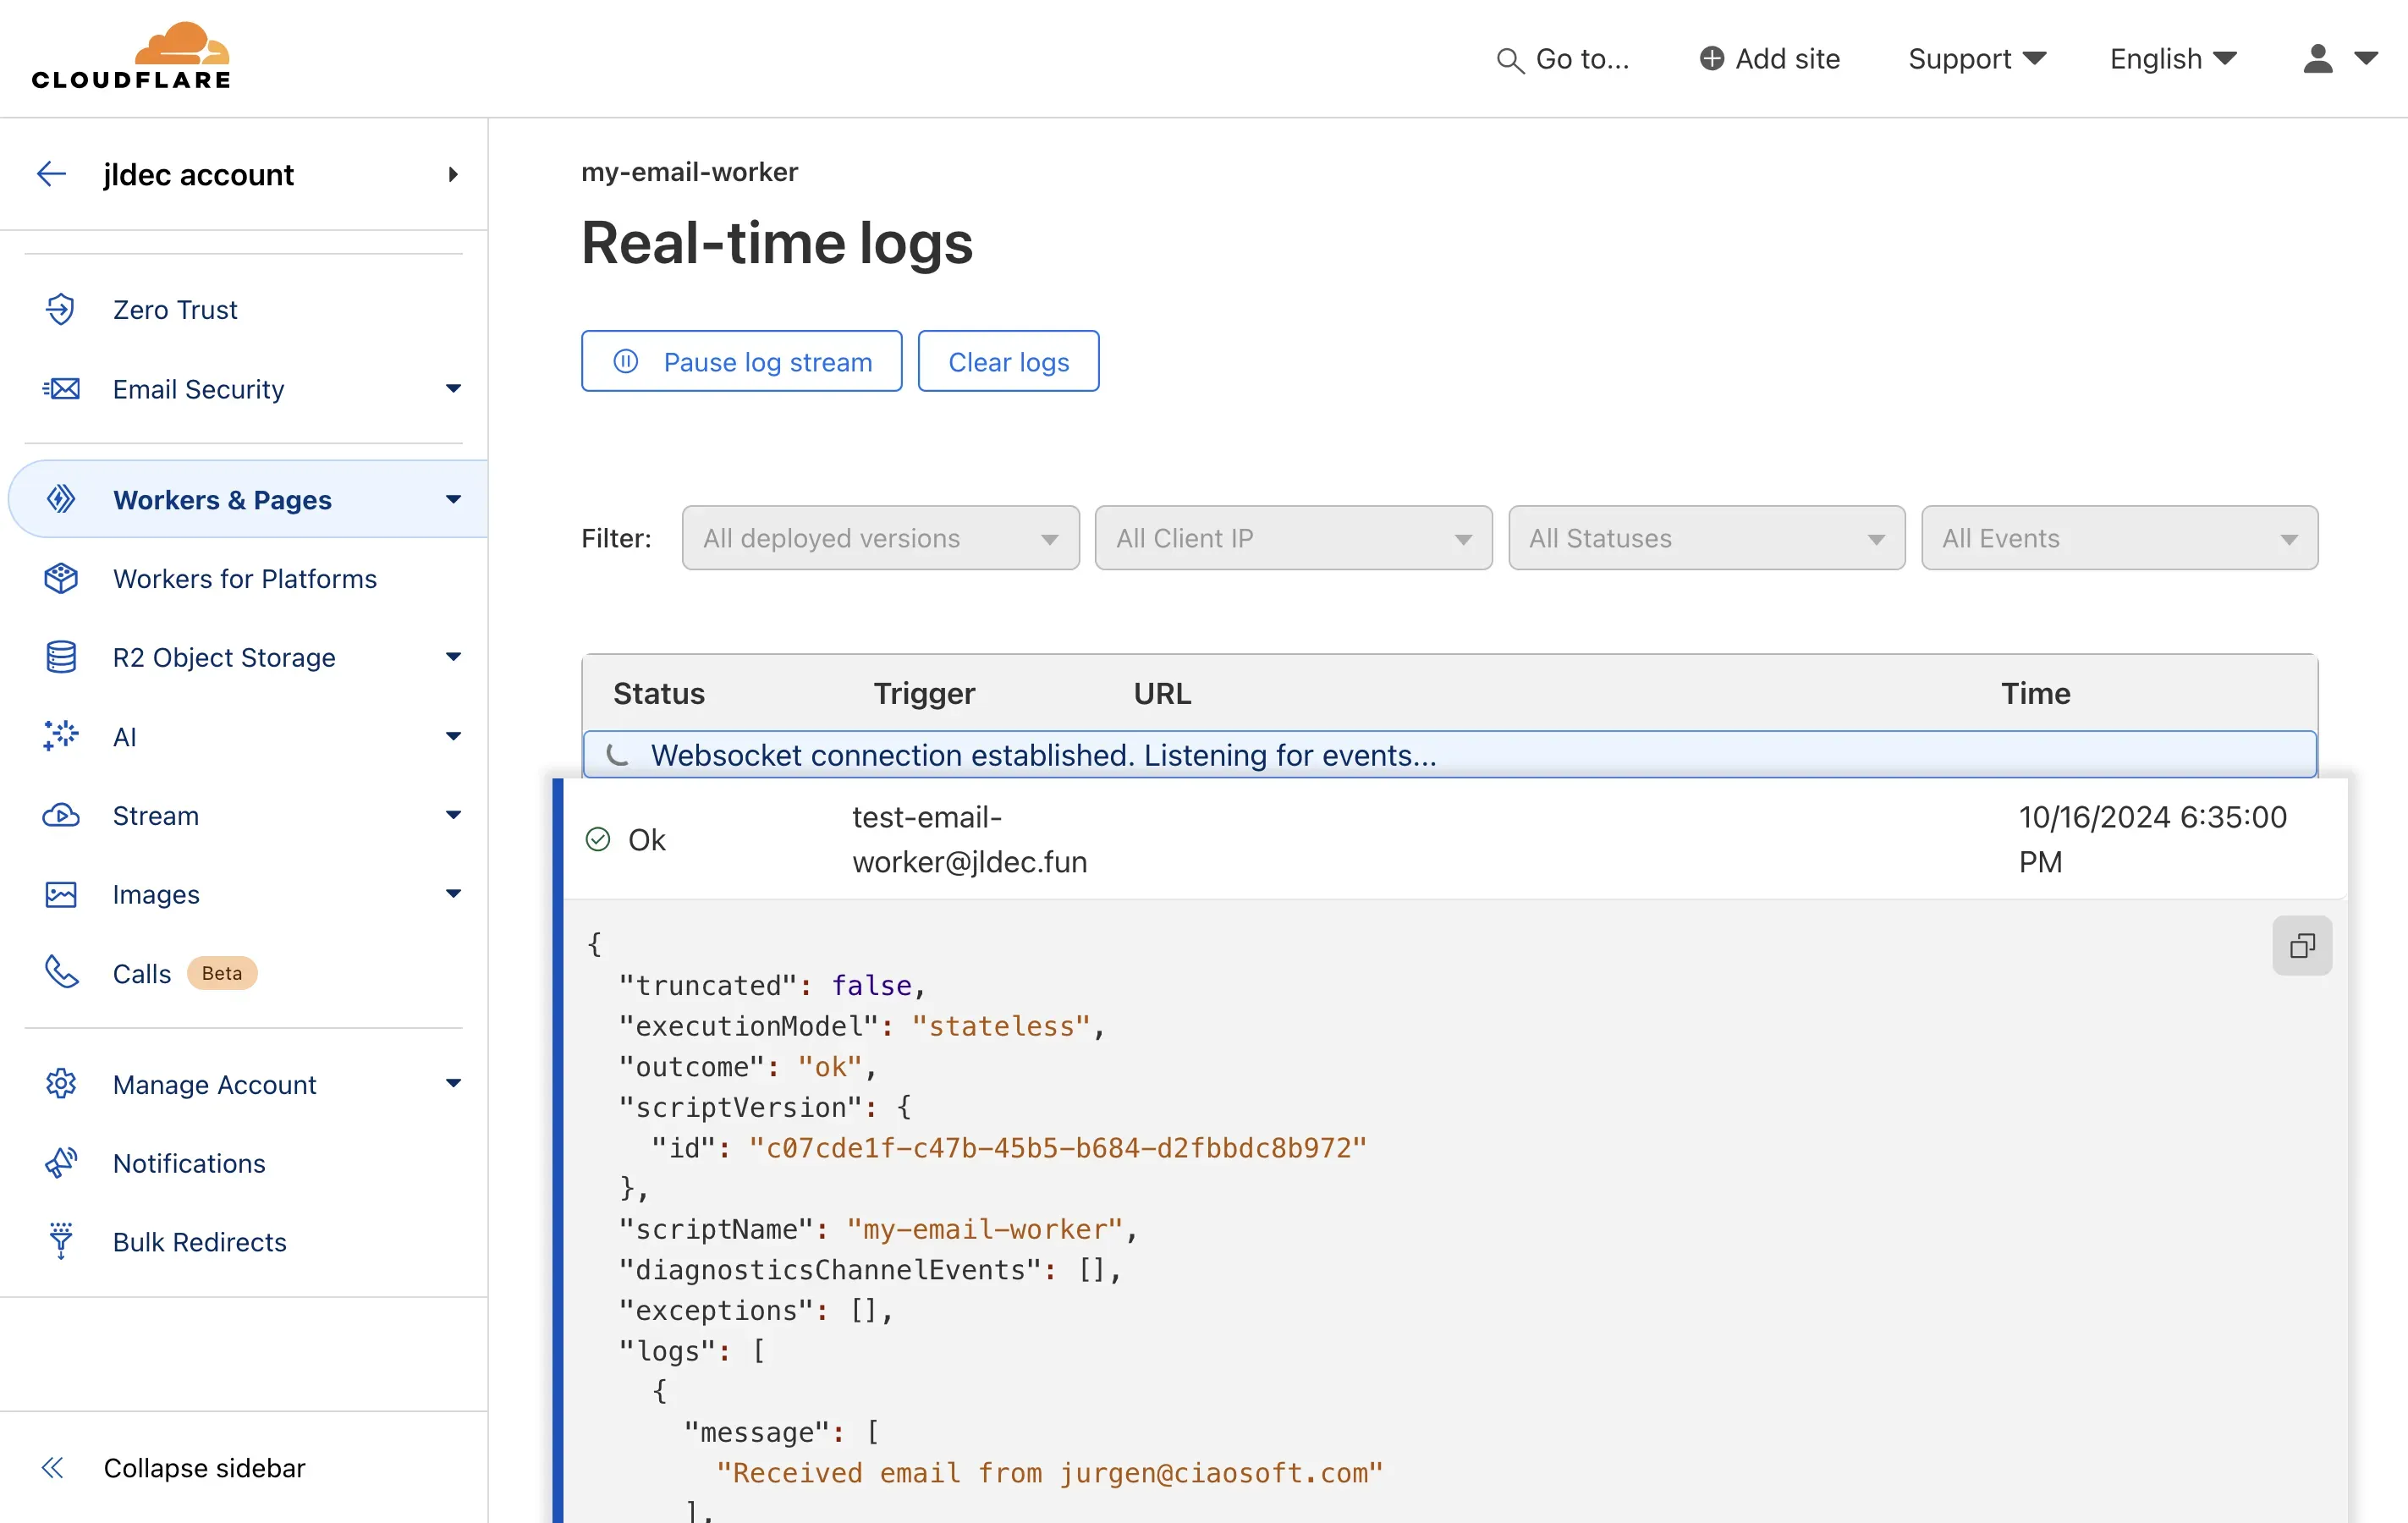Open the English language dropdown
This screenshot has width=2408, height=1523.
(2173, 59)
